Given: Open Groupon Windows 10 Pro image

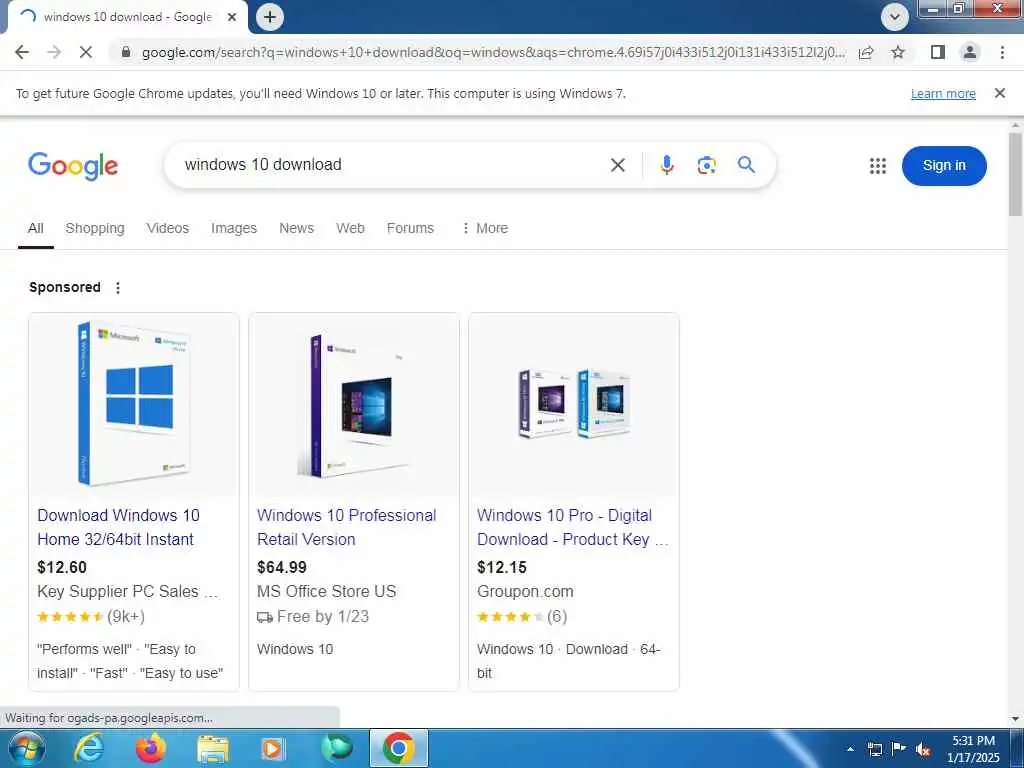Looking at the screenshot, I should pyautogui.click(x=574, y=404).
